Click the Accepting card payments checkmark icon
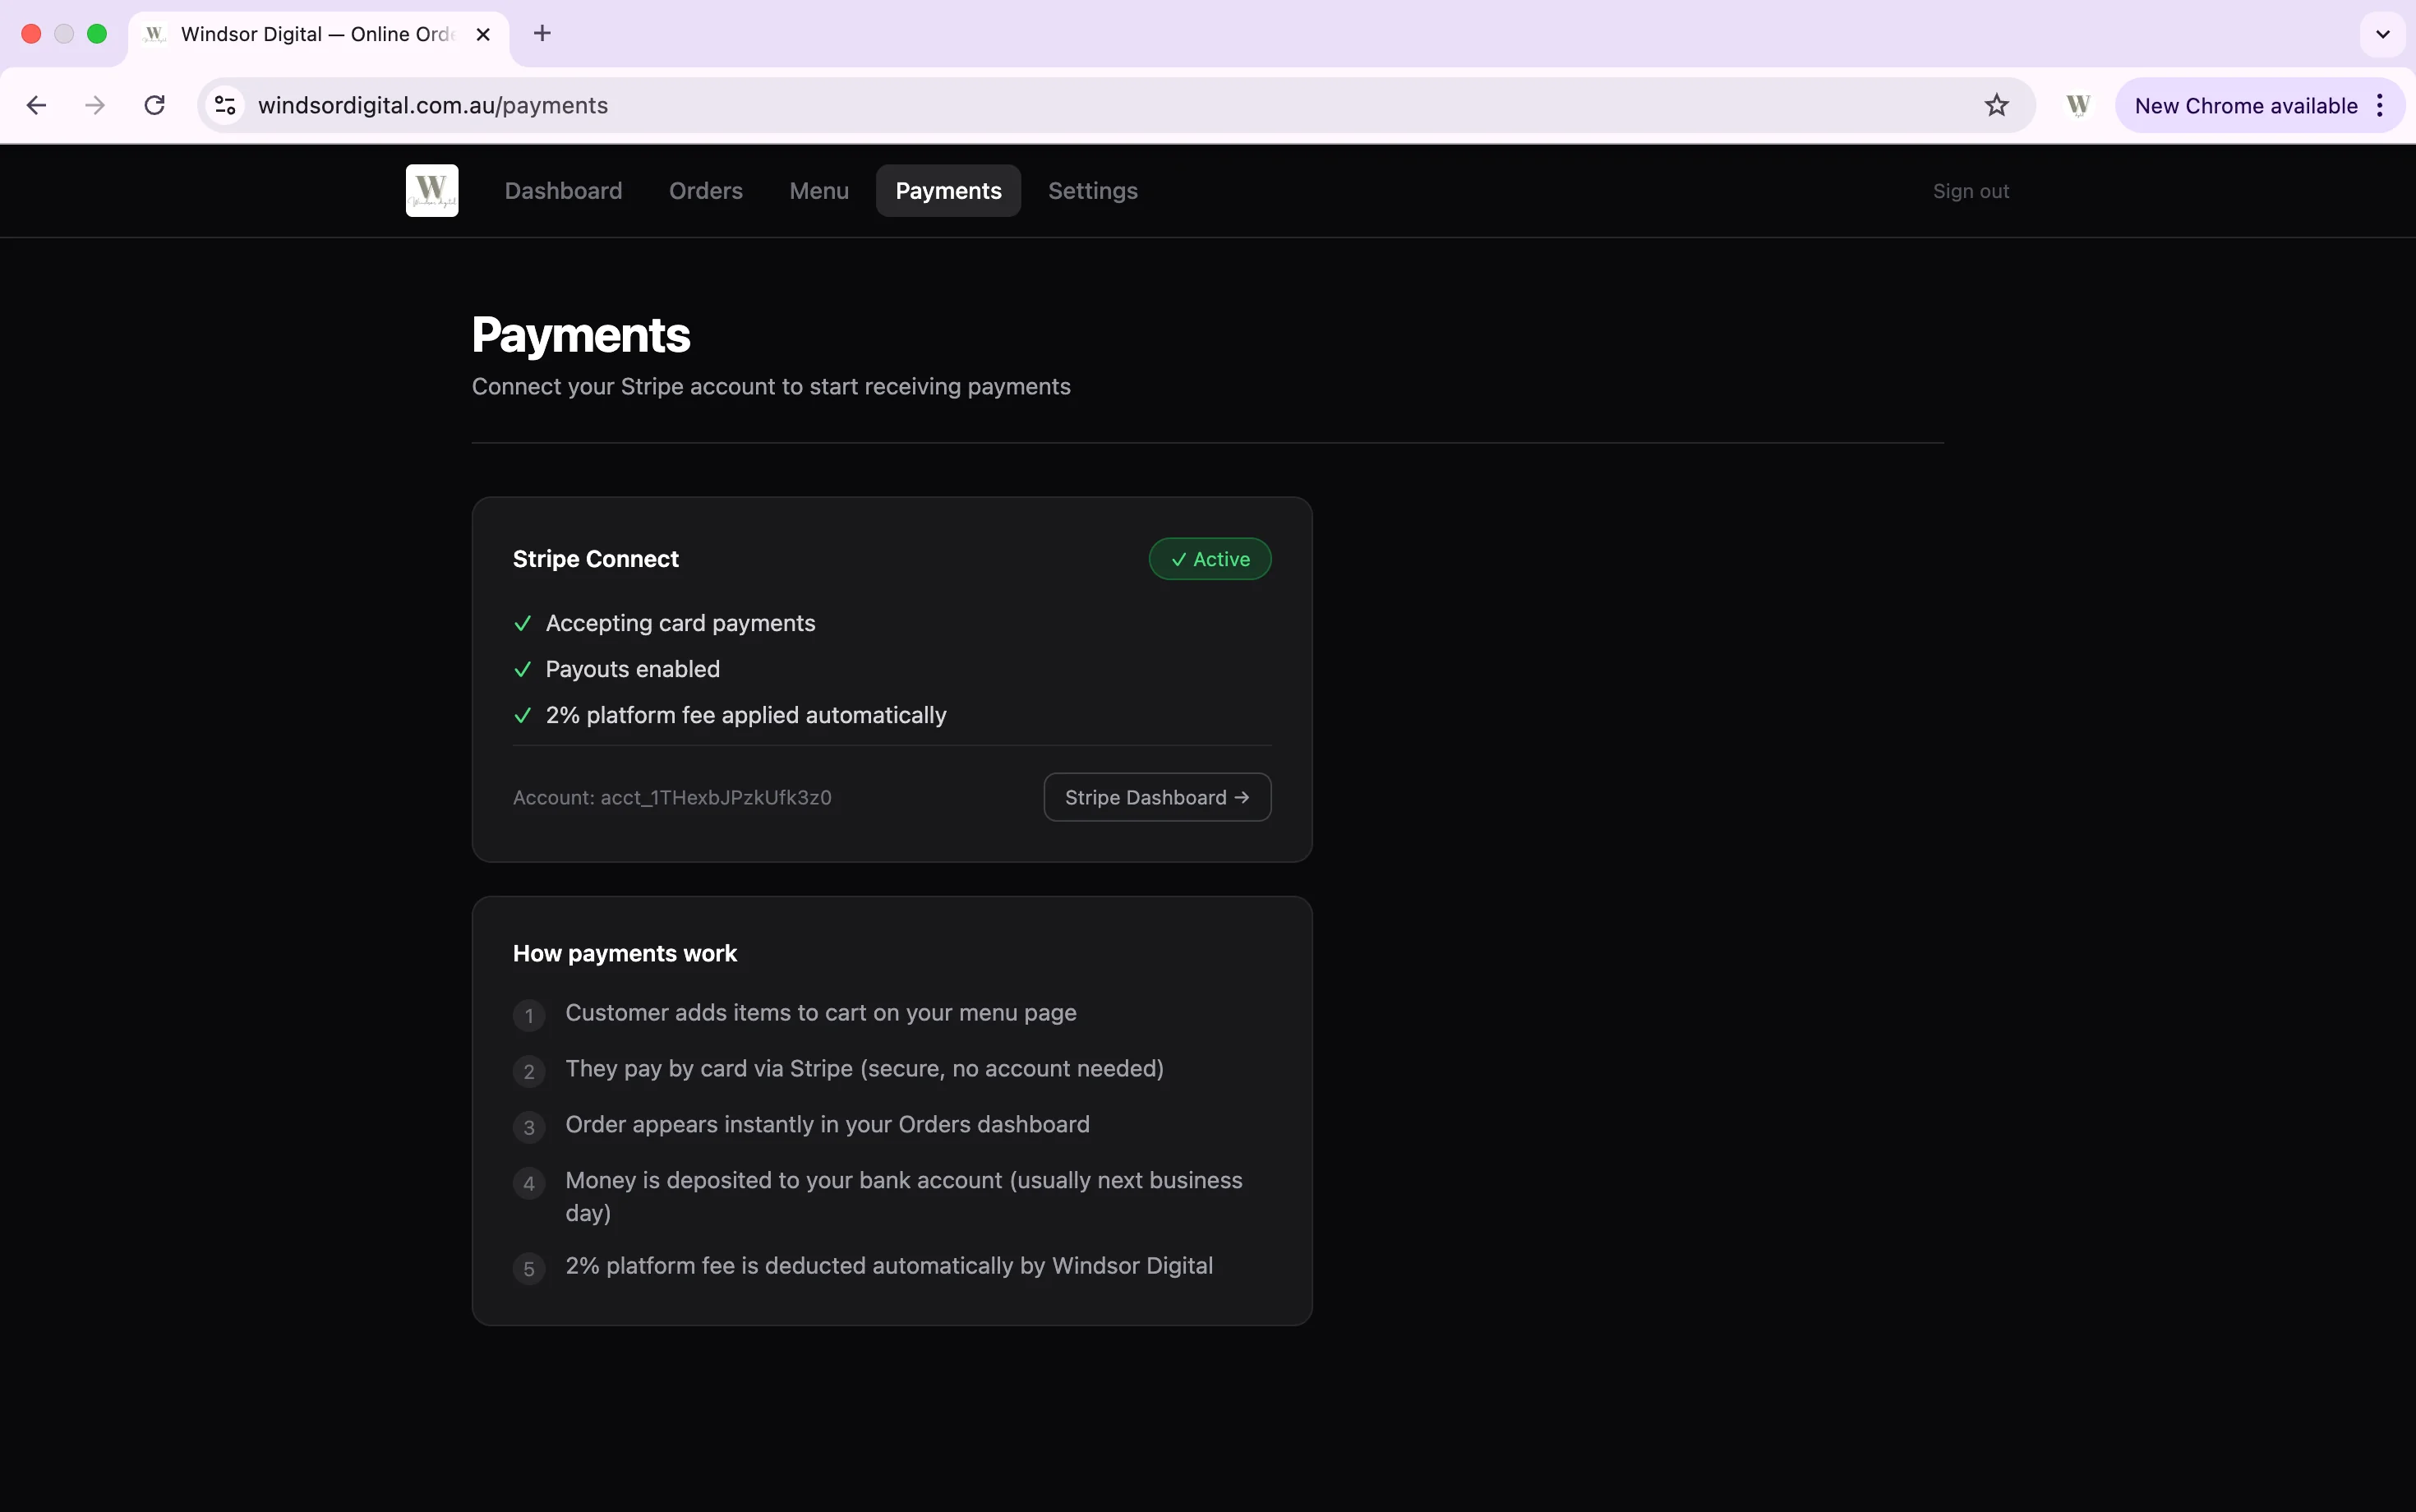Image resolution: width=2416 pixels, height=1512 pixels. point(522,623)
